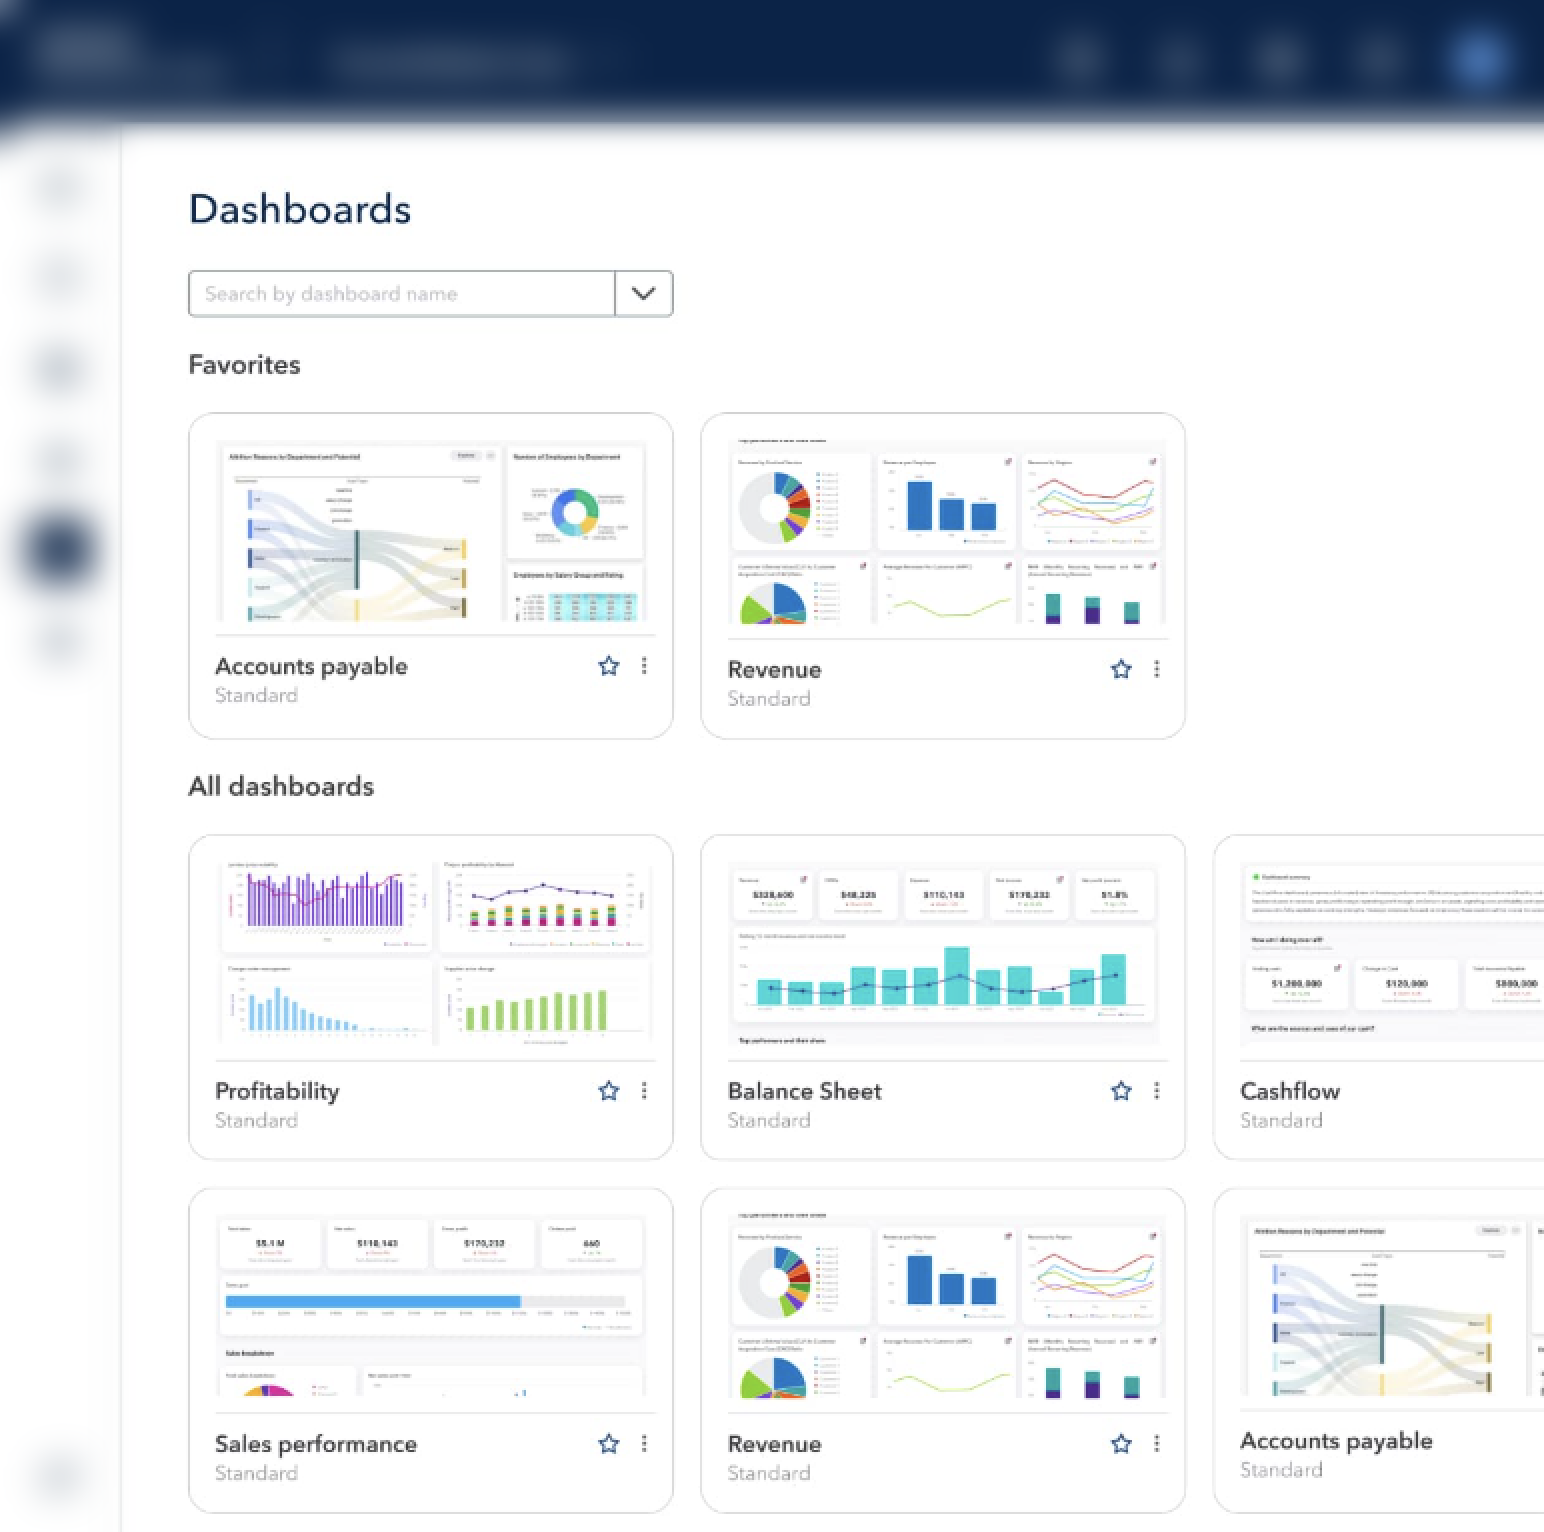The image size is (1544, 1532).
Task: Open the three-dot menu on Sales performance
Action: coord(644,1444)
